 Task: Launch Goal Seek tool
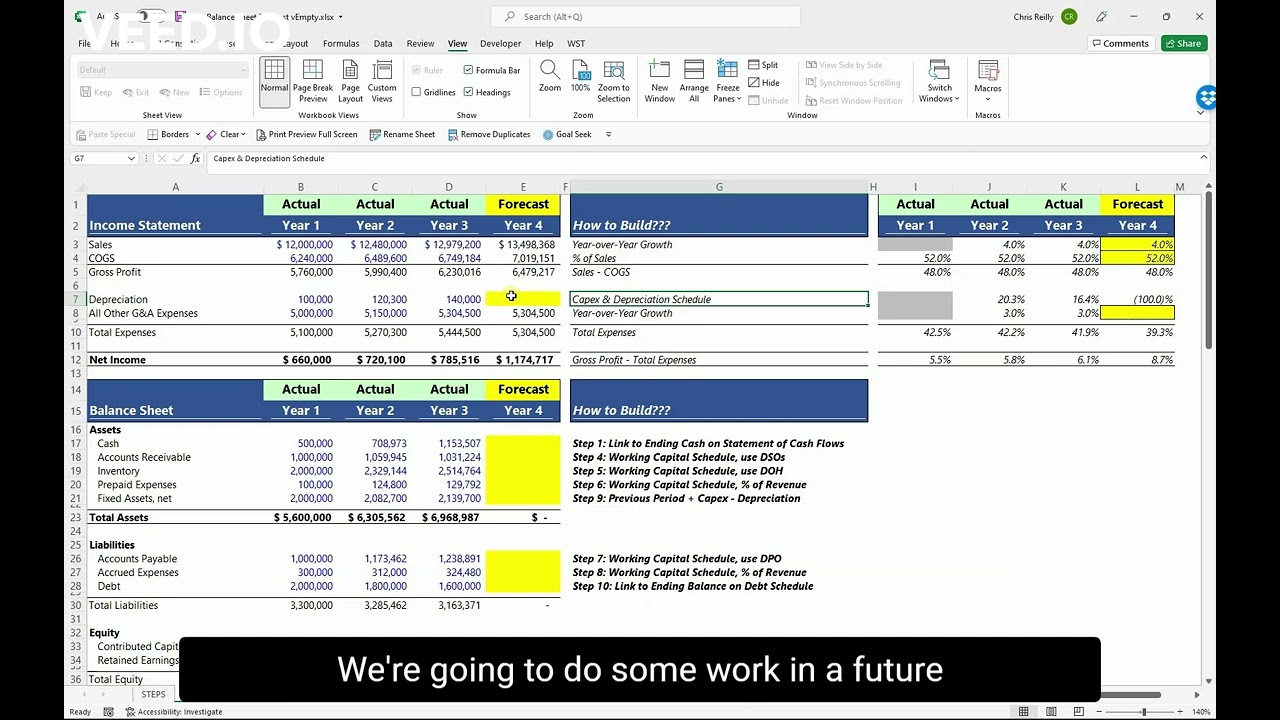pos(567,134)
